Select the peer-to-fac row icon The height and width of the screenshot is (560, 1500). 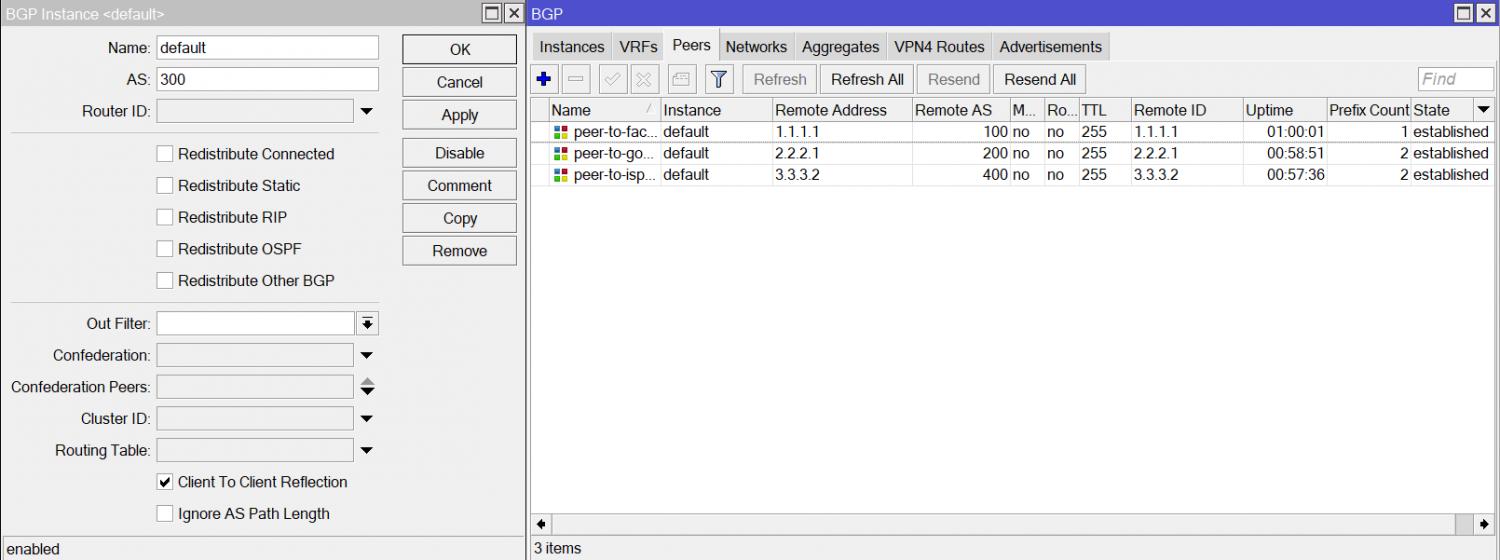click(x=560, y=132)
